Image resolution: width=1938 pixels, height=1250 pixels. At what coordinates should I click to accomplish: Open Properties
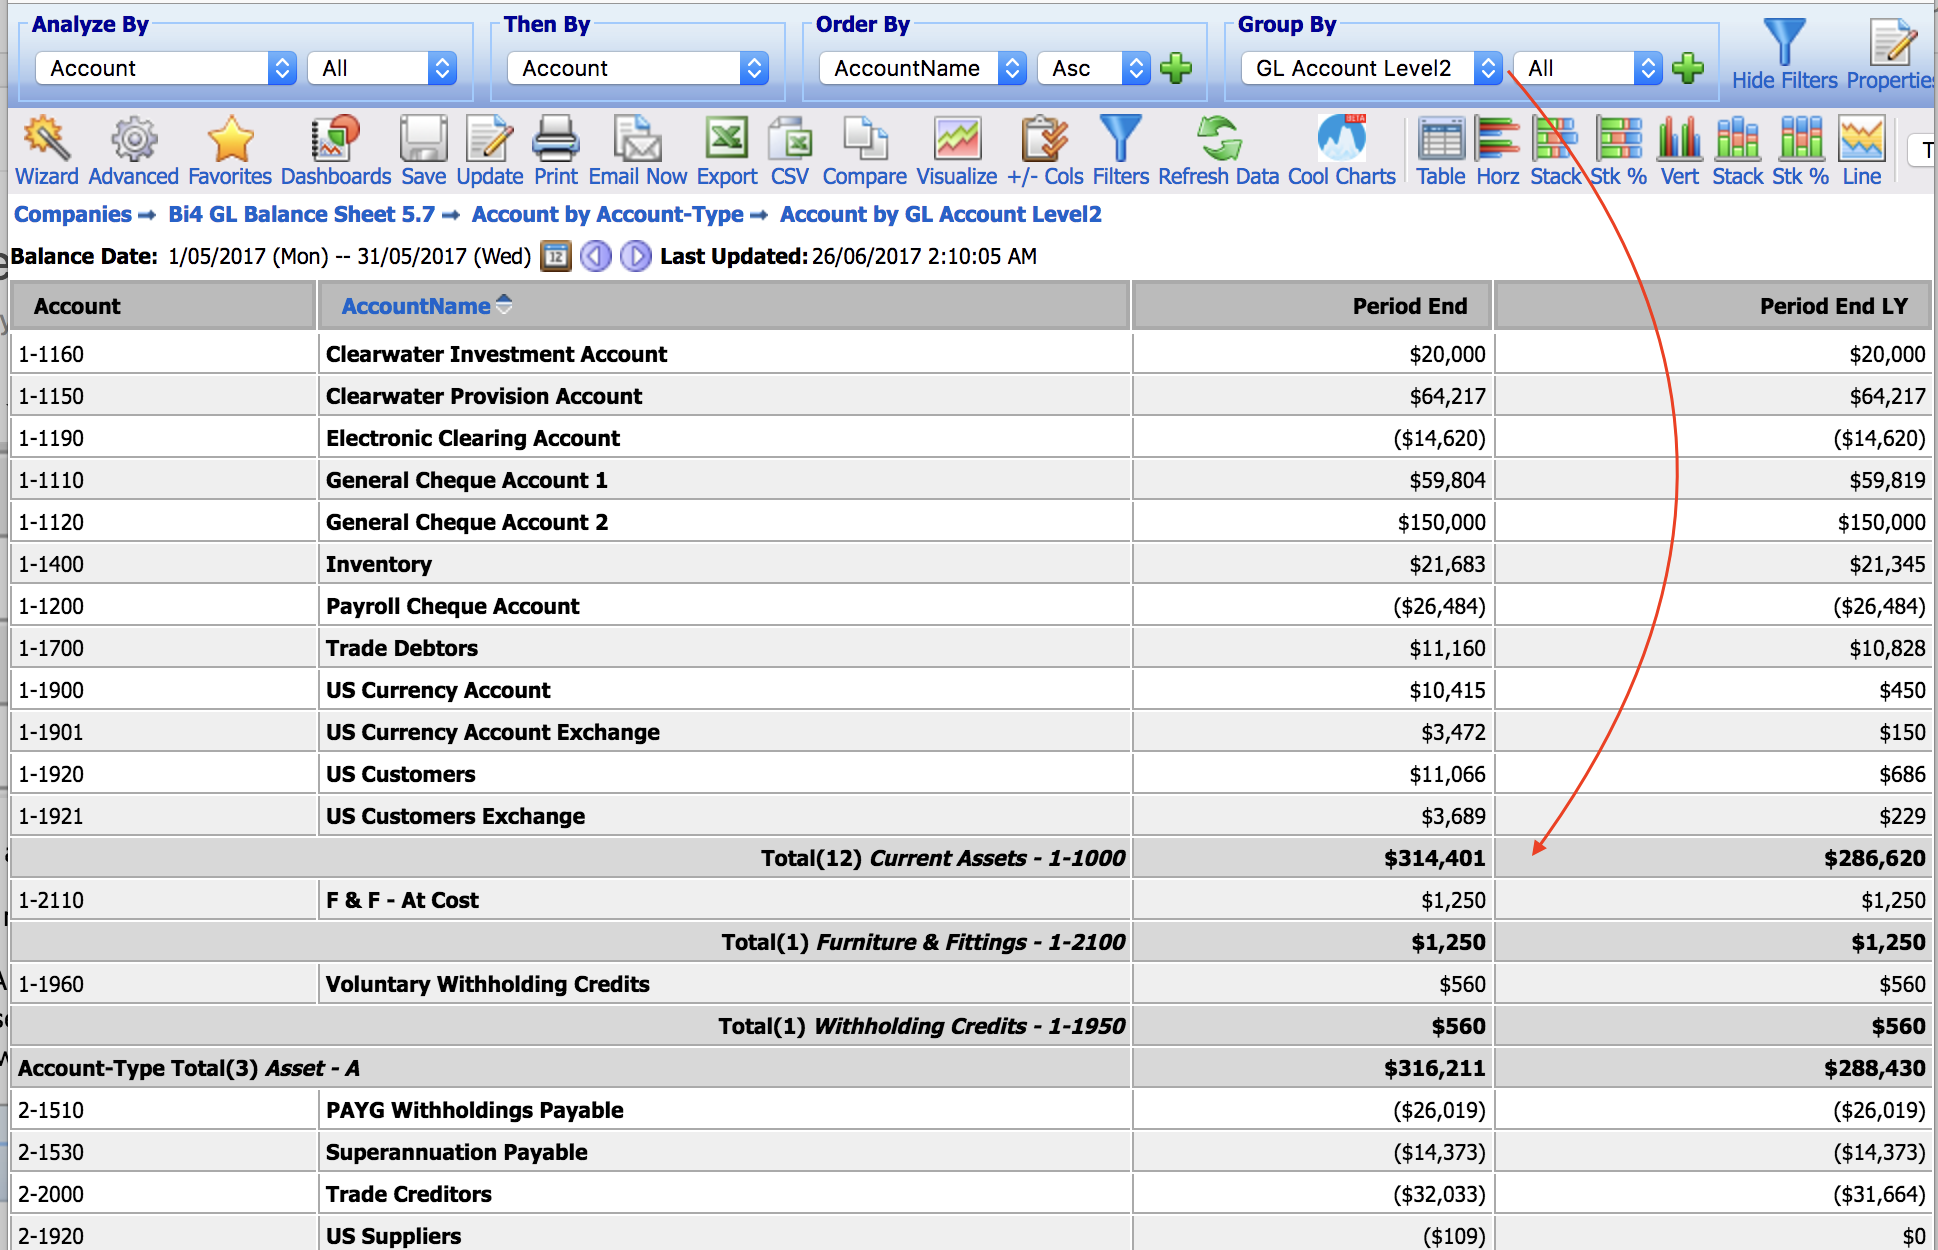[x=1891, y=55]
